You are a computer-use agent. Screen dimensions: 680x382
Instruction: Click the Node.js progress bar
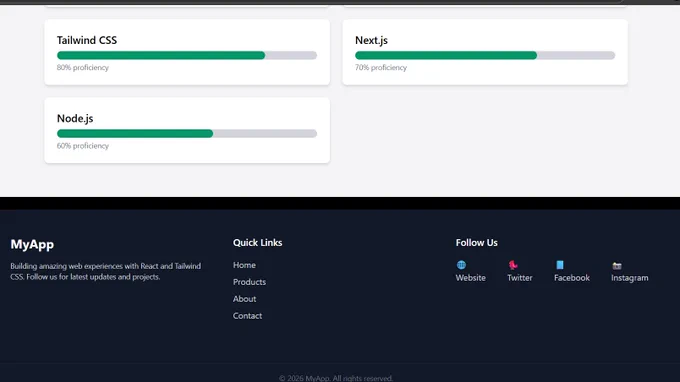(x=187, y=133)
